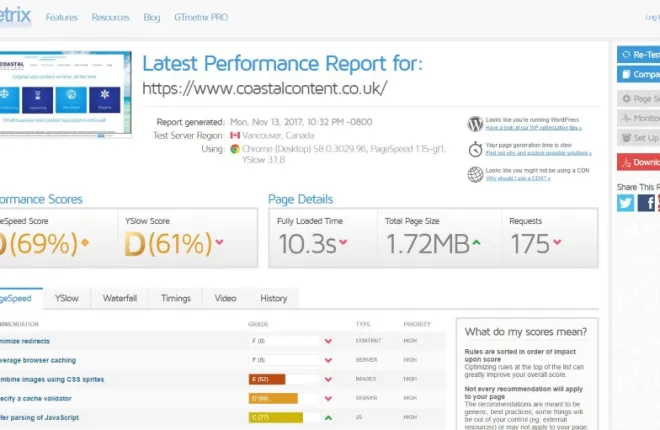
Task: Click the red Download PDF button
Action: 639,162
